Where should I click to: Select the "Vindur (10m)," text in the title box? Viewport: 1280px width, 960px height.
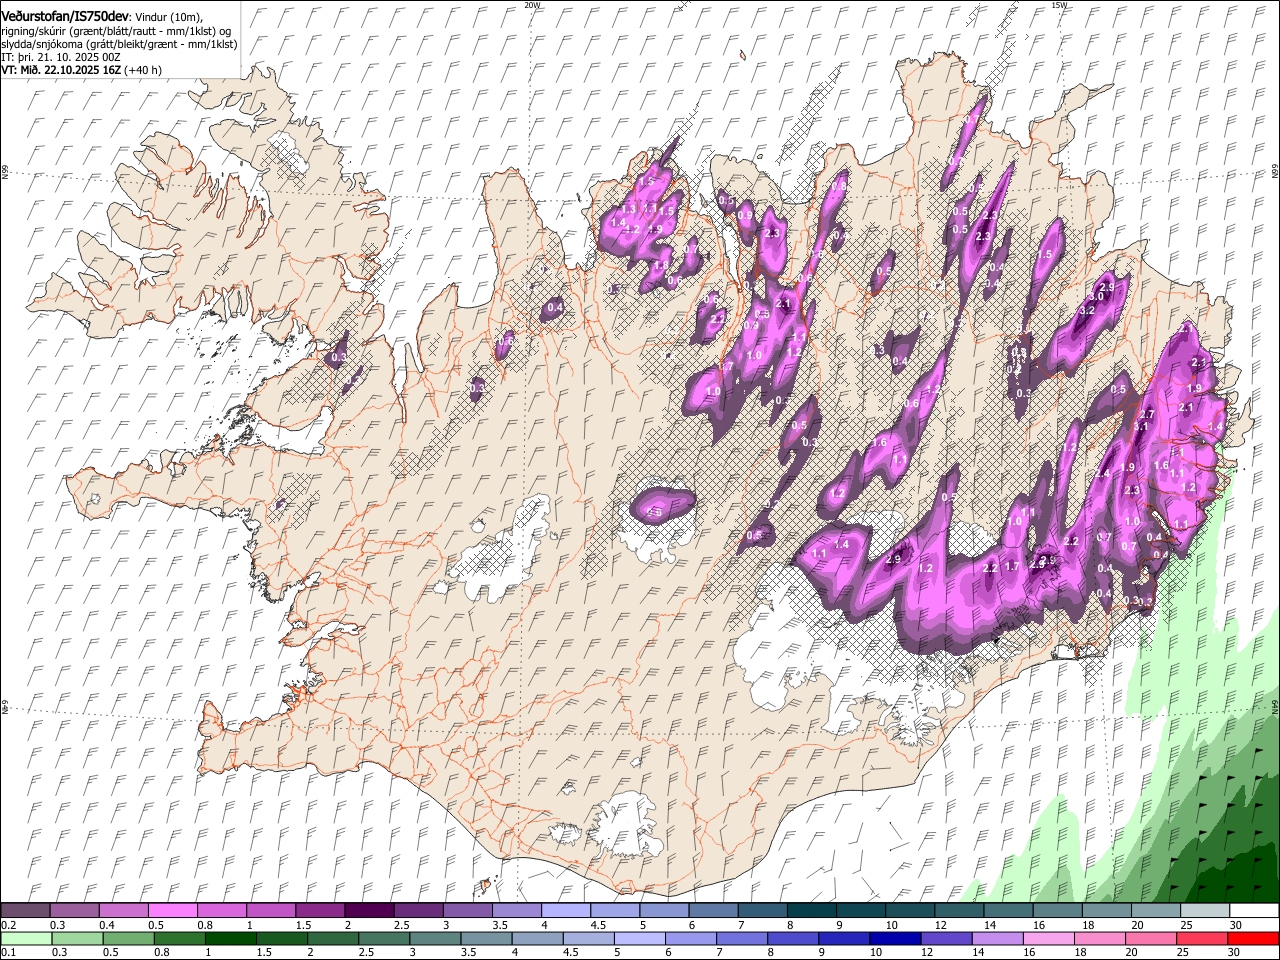click(x=167, y=17)
